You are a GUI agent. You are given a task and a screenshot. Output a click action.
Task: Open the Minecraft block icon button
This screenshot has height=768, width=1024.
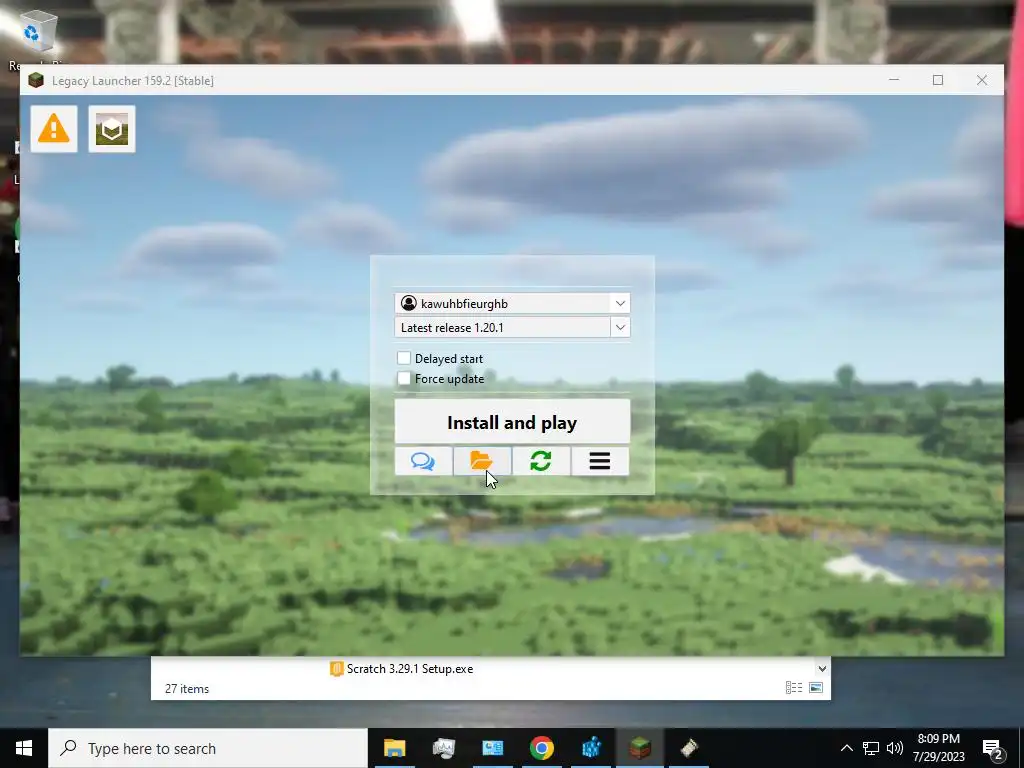coord(112,129)
